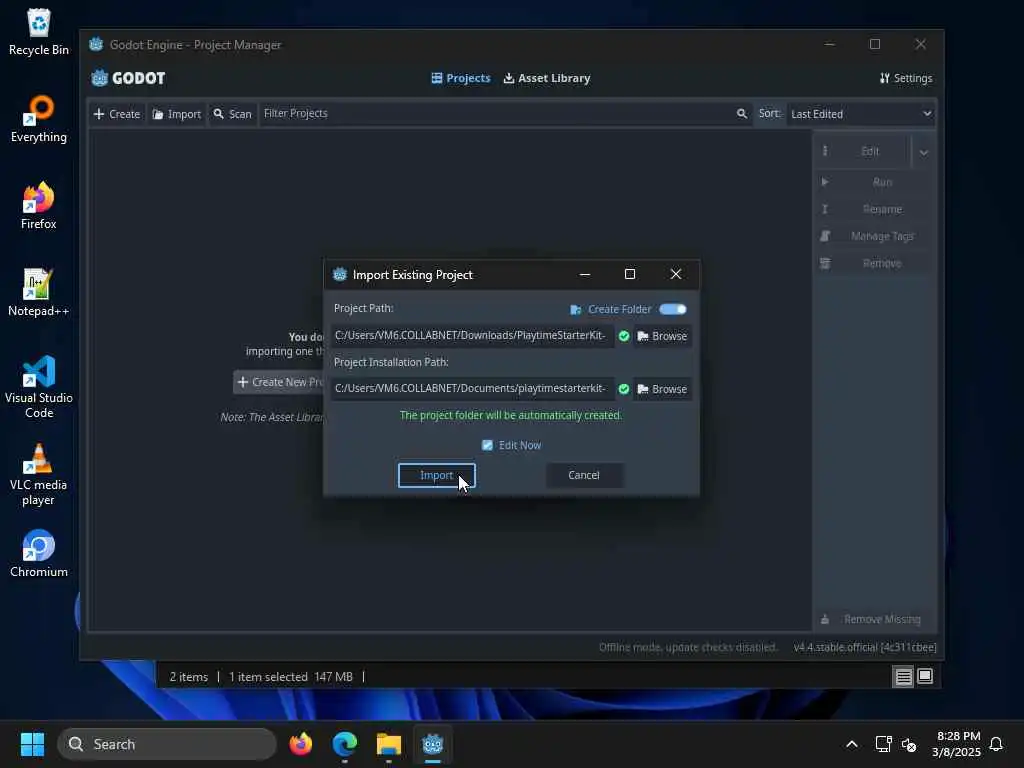Maximize the Import Existing Project dialog
1024x768 pixels.
point(630,274)
